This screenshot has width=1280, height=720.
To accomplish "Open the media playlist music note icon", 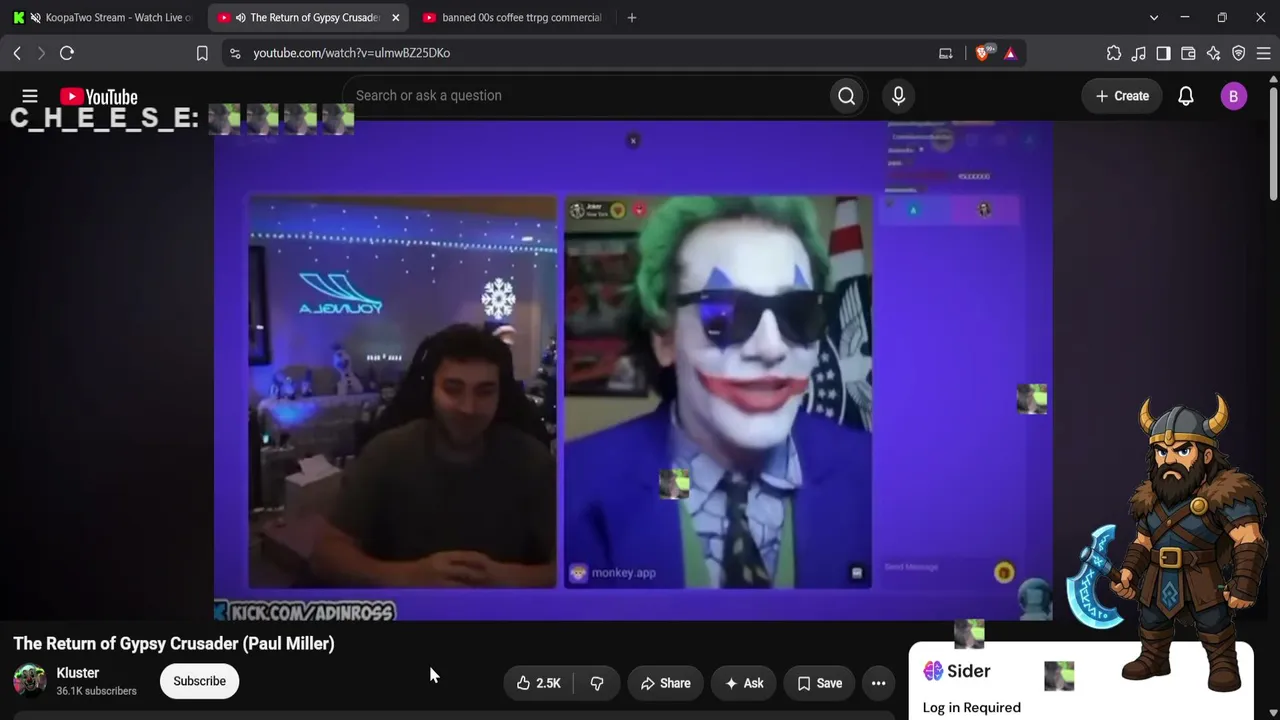I will coord(1139,53).
